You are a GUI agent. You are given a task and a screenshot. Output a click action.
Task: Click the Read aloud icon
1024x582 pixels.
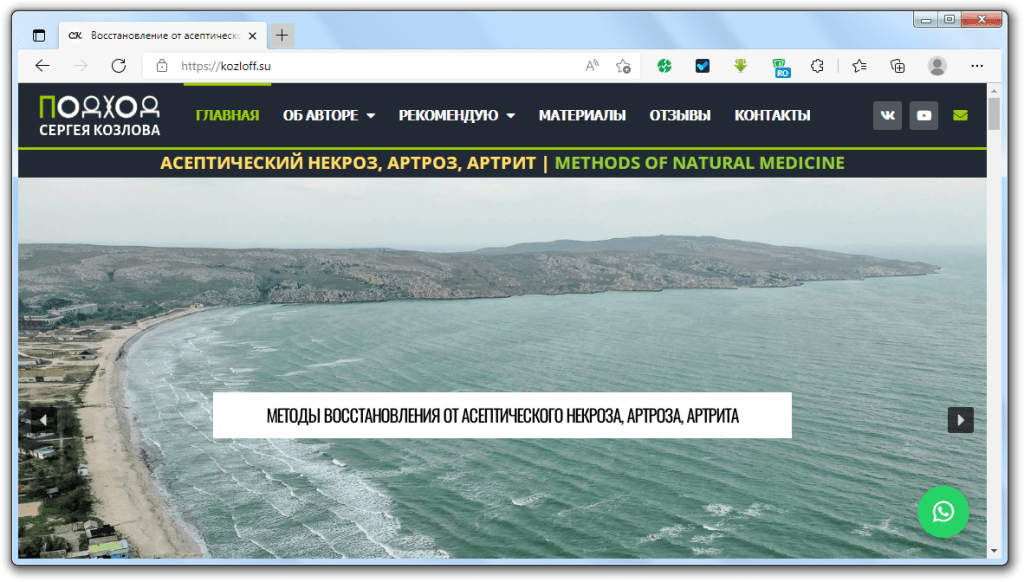click(x=592, y=66)
